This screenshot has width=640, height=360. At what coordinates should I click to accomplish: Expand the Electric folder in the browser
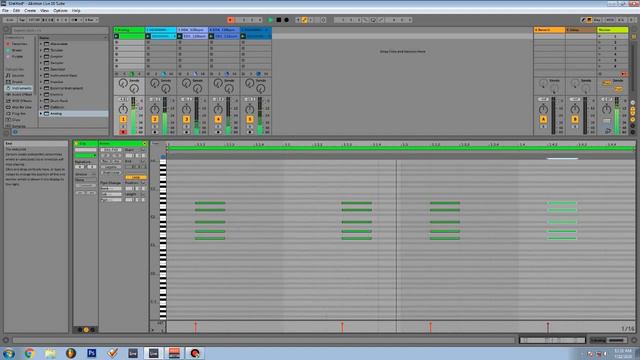click(41, 94)
